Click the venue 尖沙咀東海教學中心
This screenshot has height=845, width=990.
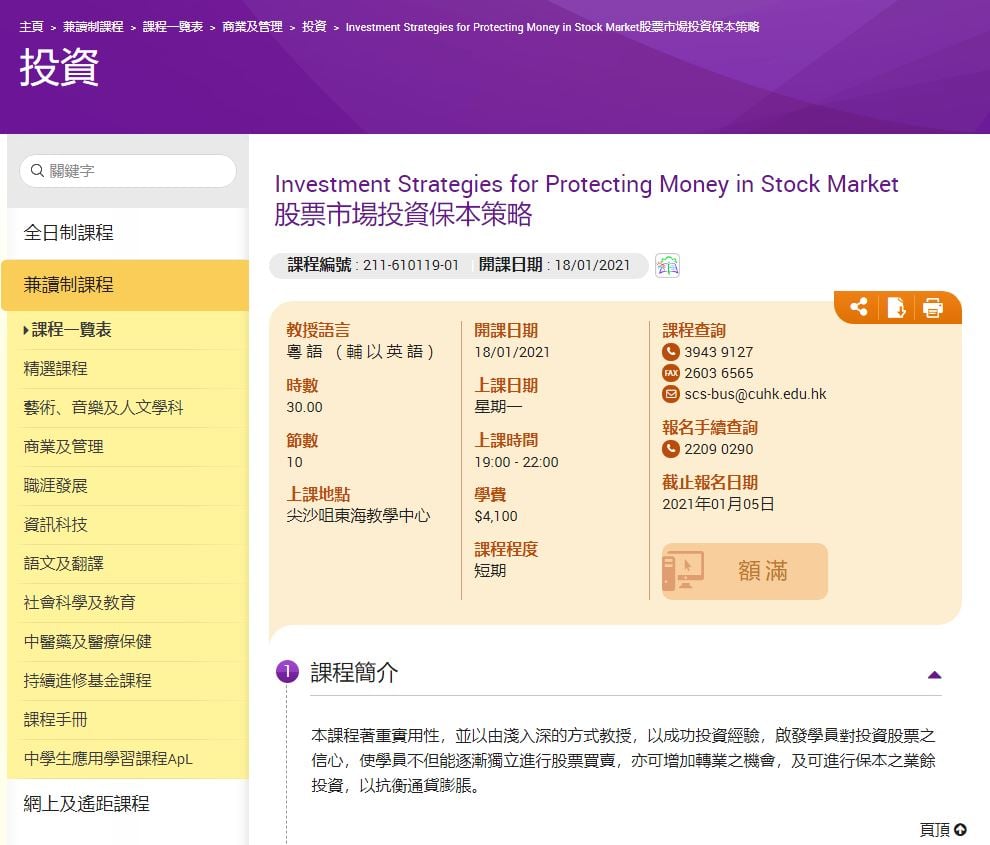pos(358,516)
